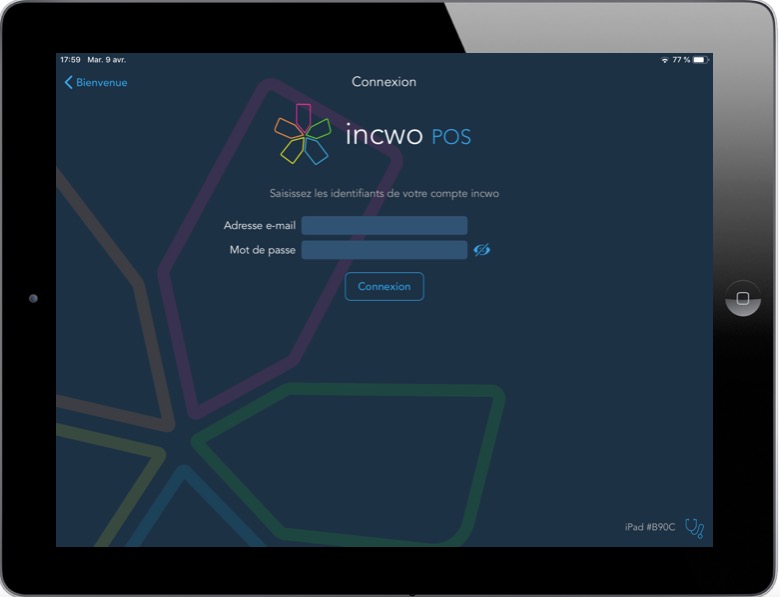780x597 pixels.
Task: Tap the 17:59 clock in status bar
Action: click(70, 60)
